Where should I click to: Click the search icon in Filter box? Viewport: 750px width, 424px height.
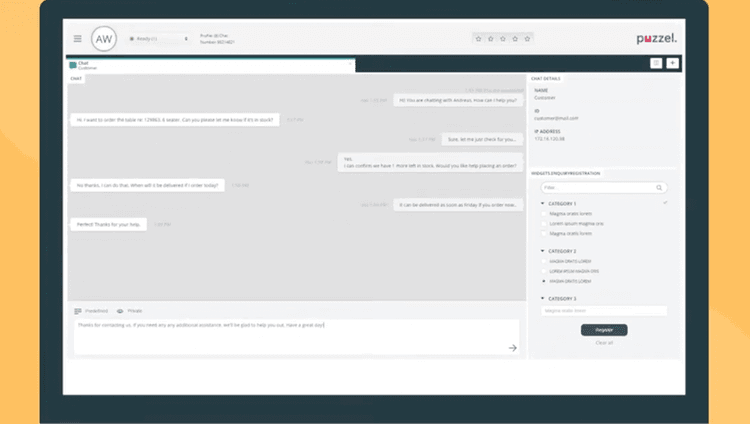[659, 188]
